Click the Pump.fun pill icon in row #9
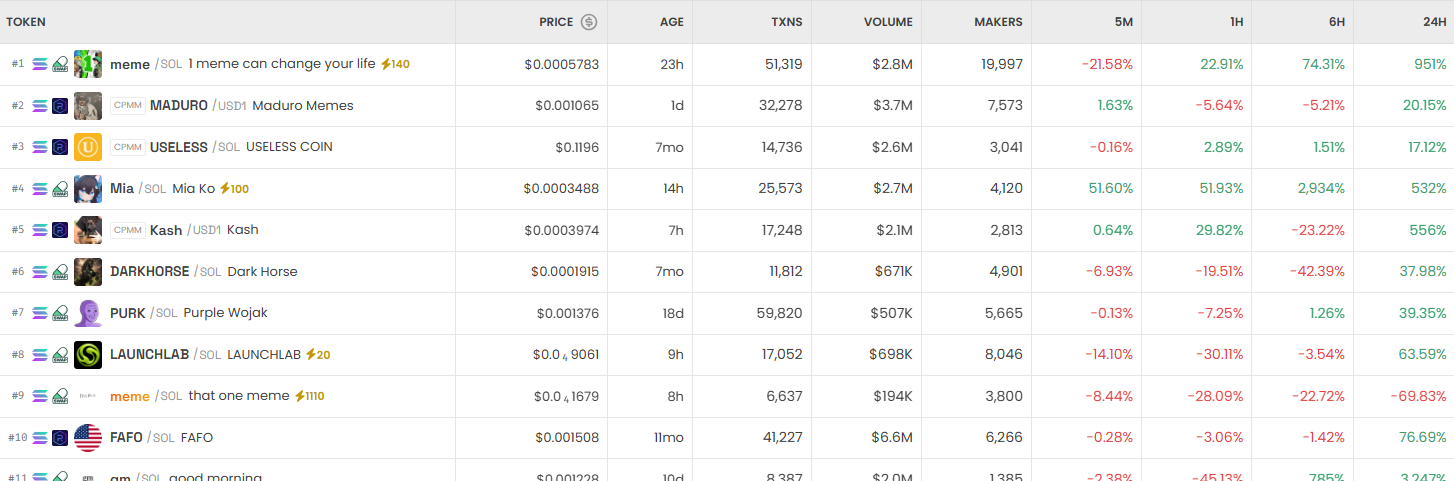Screen dimensions: 1454x481 (x=60, y=396)
